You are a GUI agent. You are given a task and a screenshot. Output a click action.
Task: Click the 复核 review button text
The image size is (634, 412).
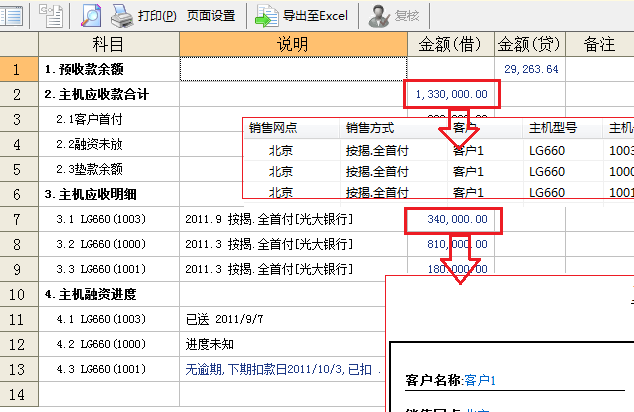[x=407, y=16]
